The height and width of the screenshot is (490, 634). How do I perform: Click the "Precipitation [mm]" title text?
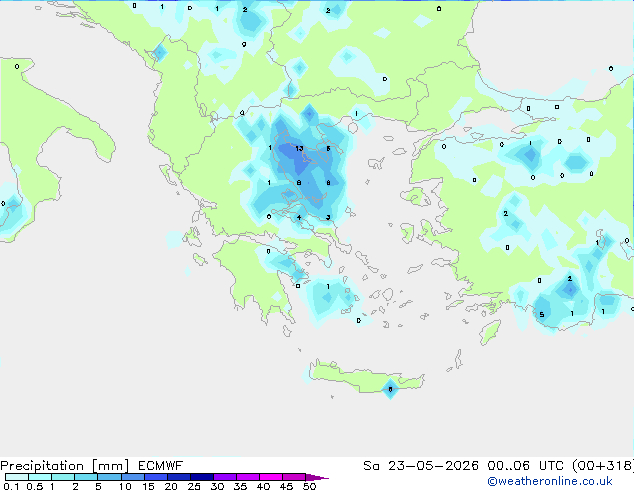tap(65, 466)
